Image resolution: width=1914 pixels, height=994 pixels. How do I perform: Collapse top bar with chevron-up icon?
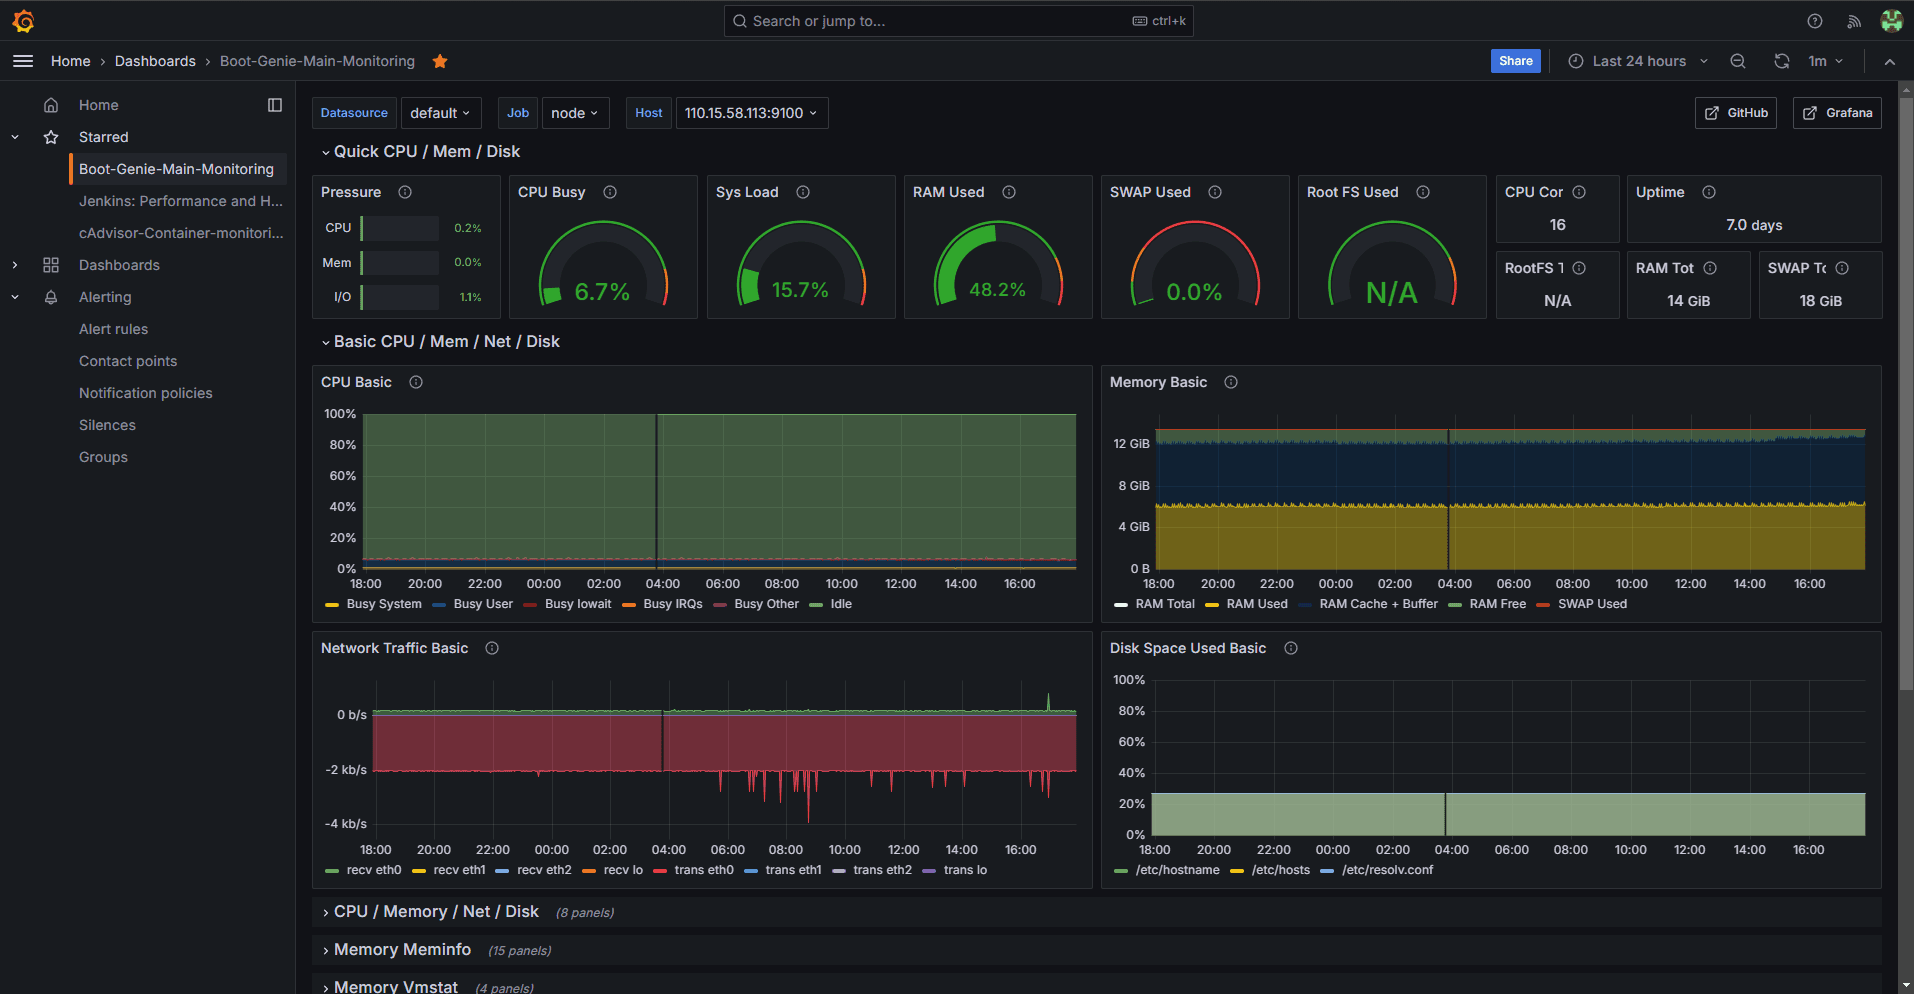click(x=1890, y=61)
